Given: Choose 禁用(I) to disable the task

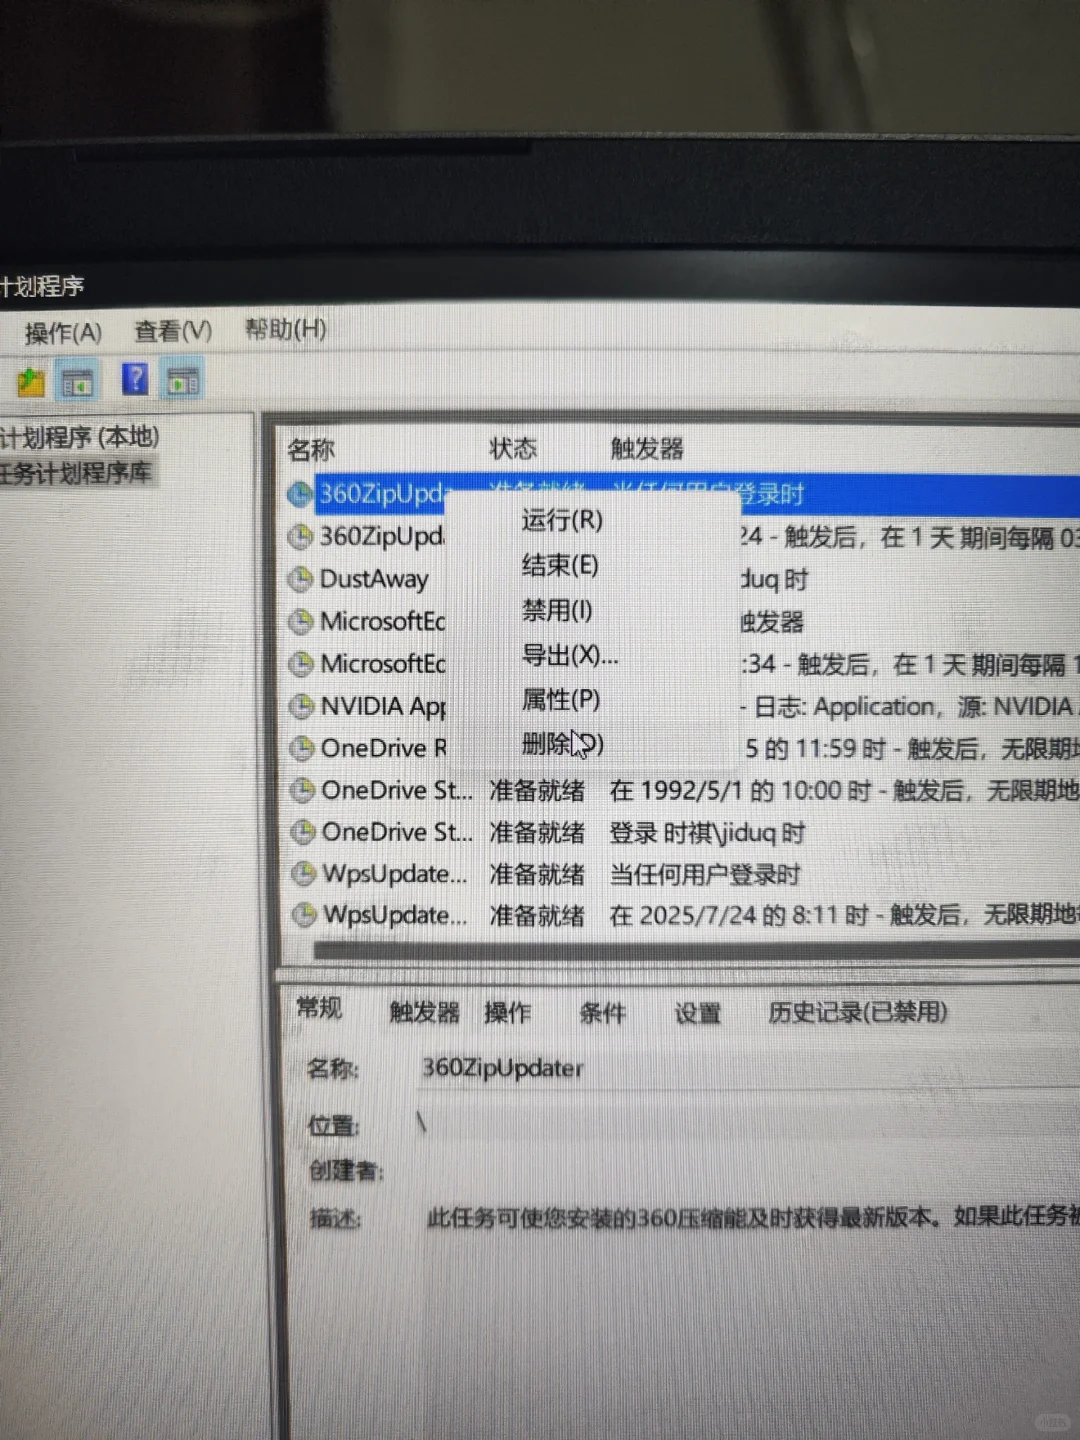Looking at the screenshot, I should tap(557, 611).
